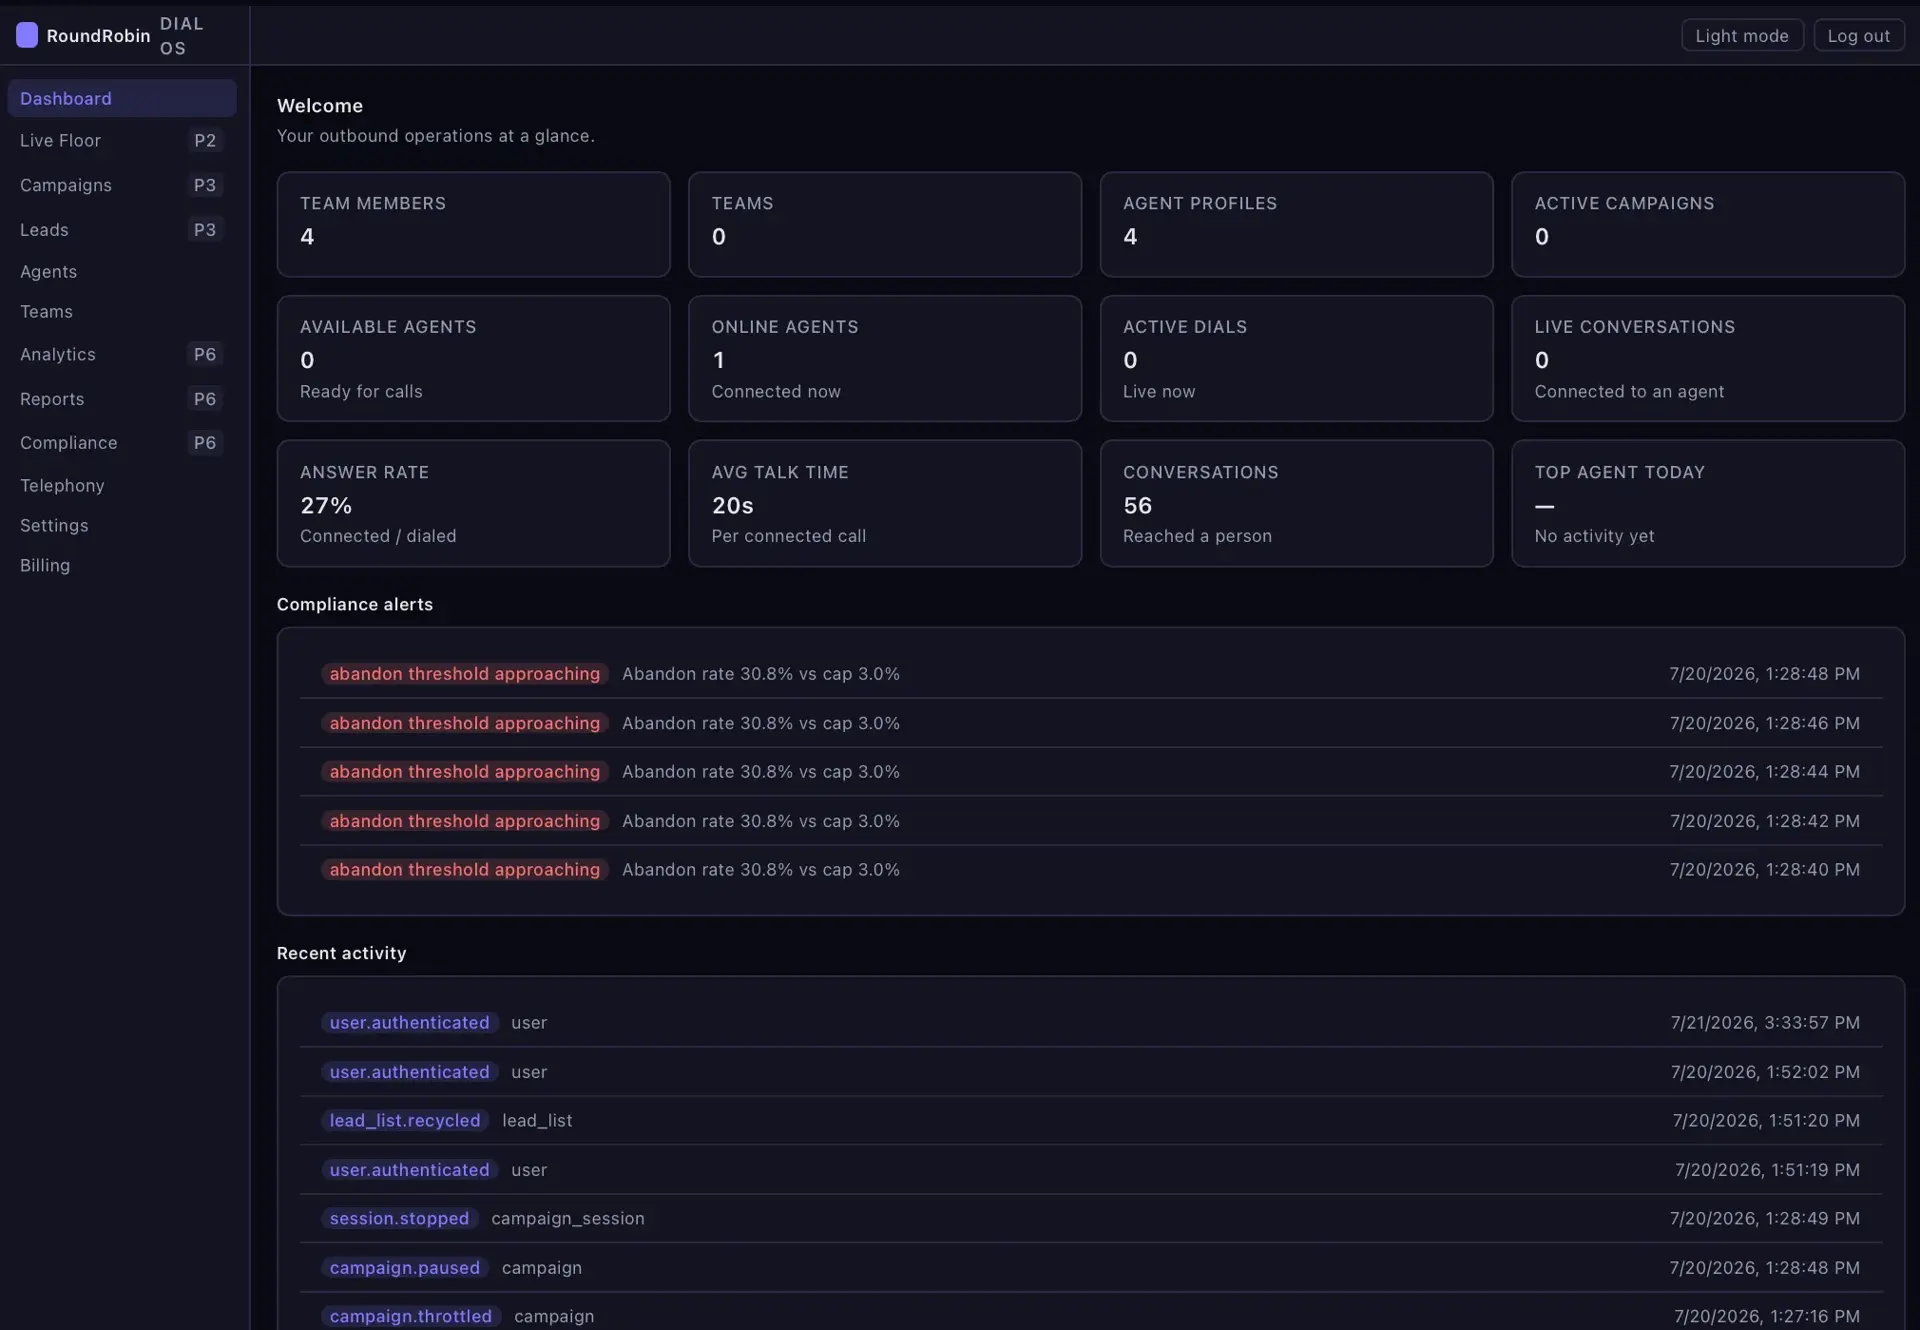Go to Campaigns in the sidebar
Viewport: 1920px width, 1330px height.
point(121,185)
